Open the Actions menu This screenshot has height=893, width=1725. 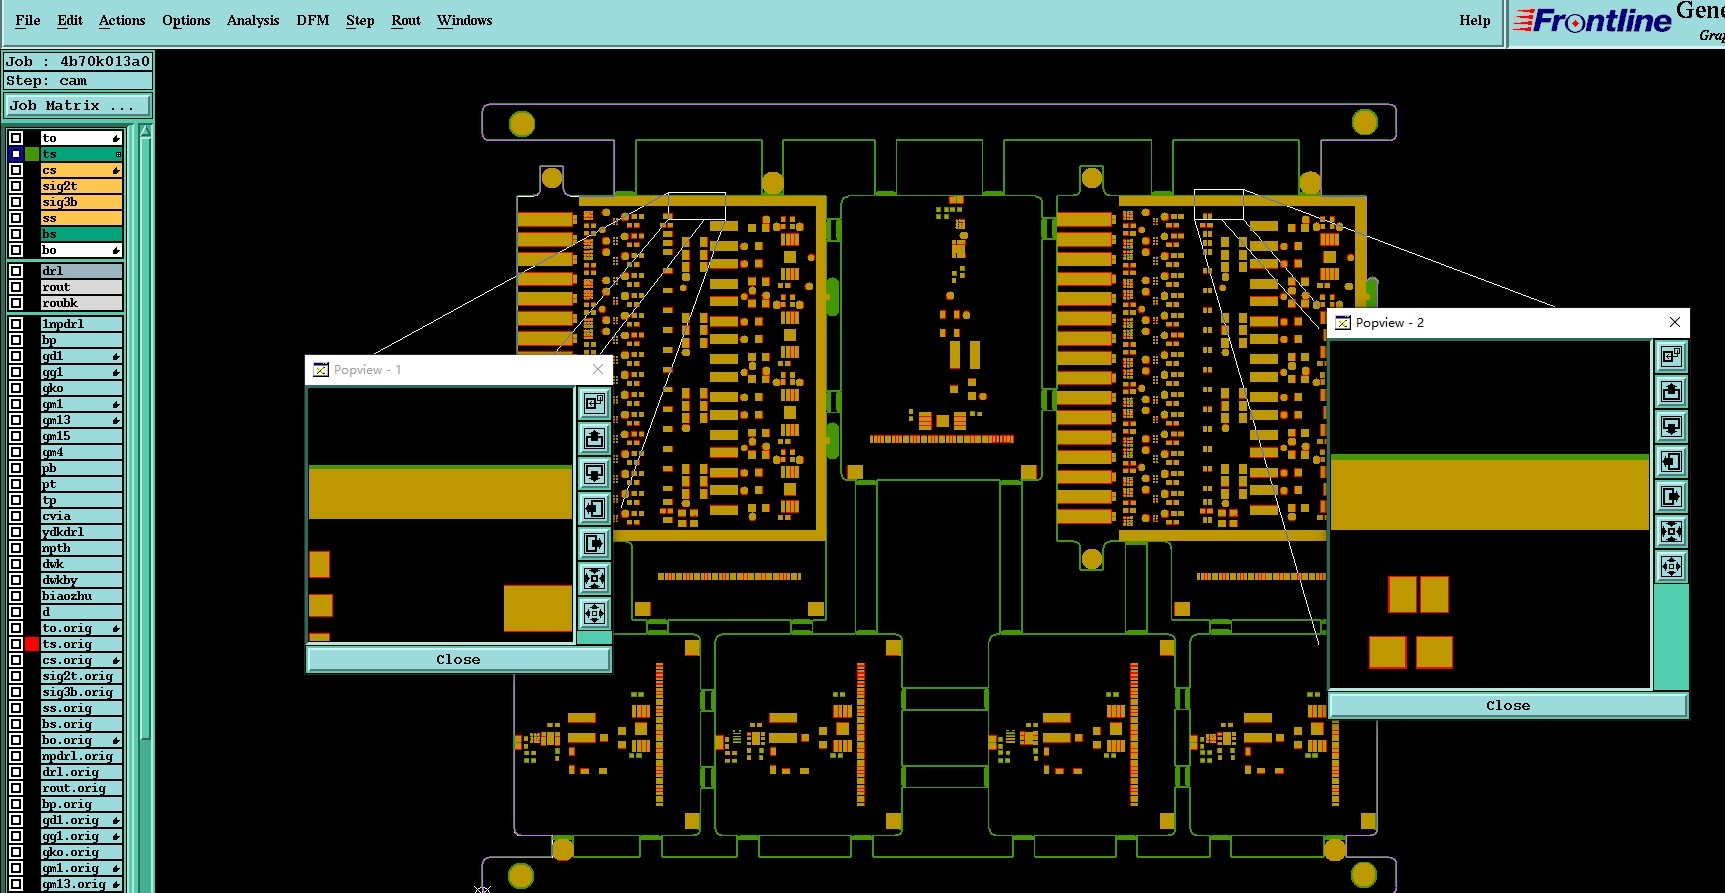[121, 20]
